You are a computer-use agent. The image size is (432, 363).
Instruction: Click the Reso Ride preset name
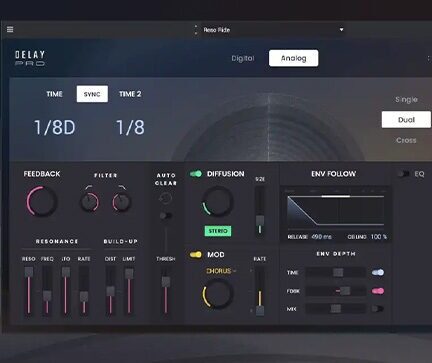coord(217,30)
